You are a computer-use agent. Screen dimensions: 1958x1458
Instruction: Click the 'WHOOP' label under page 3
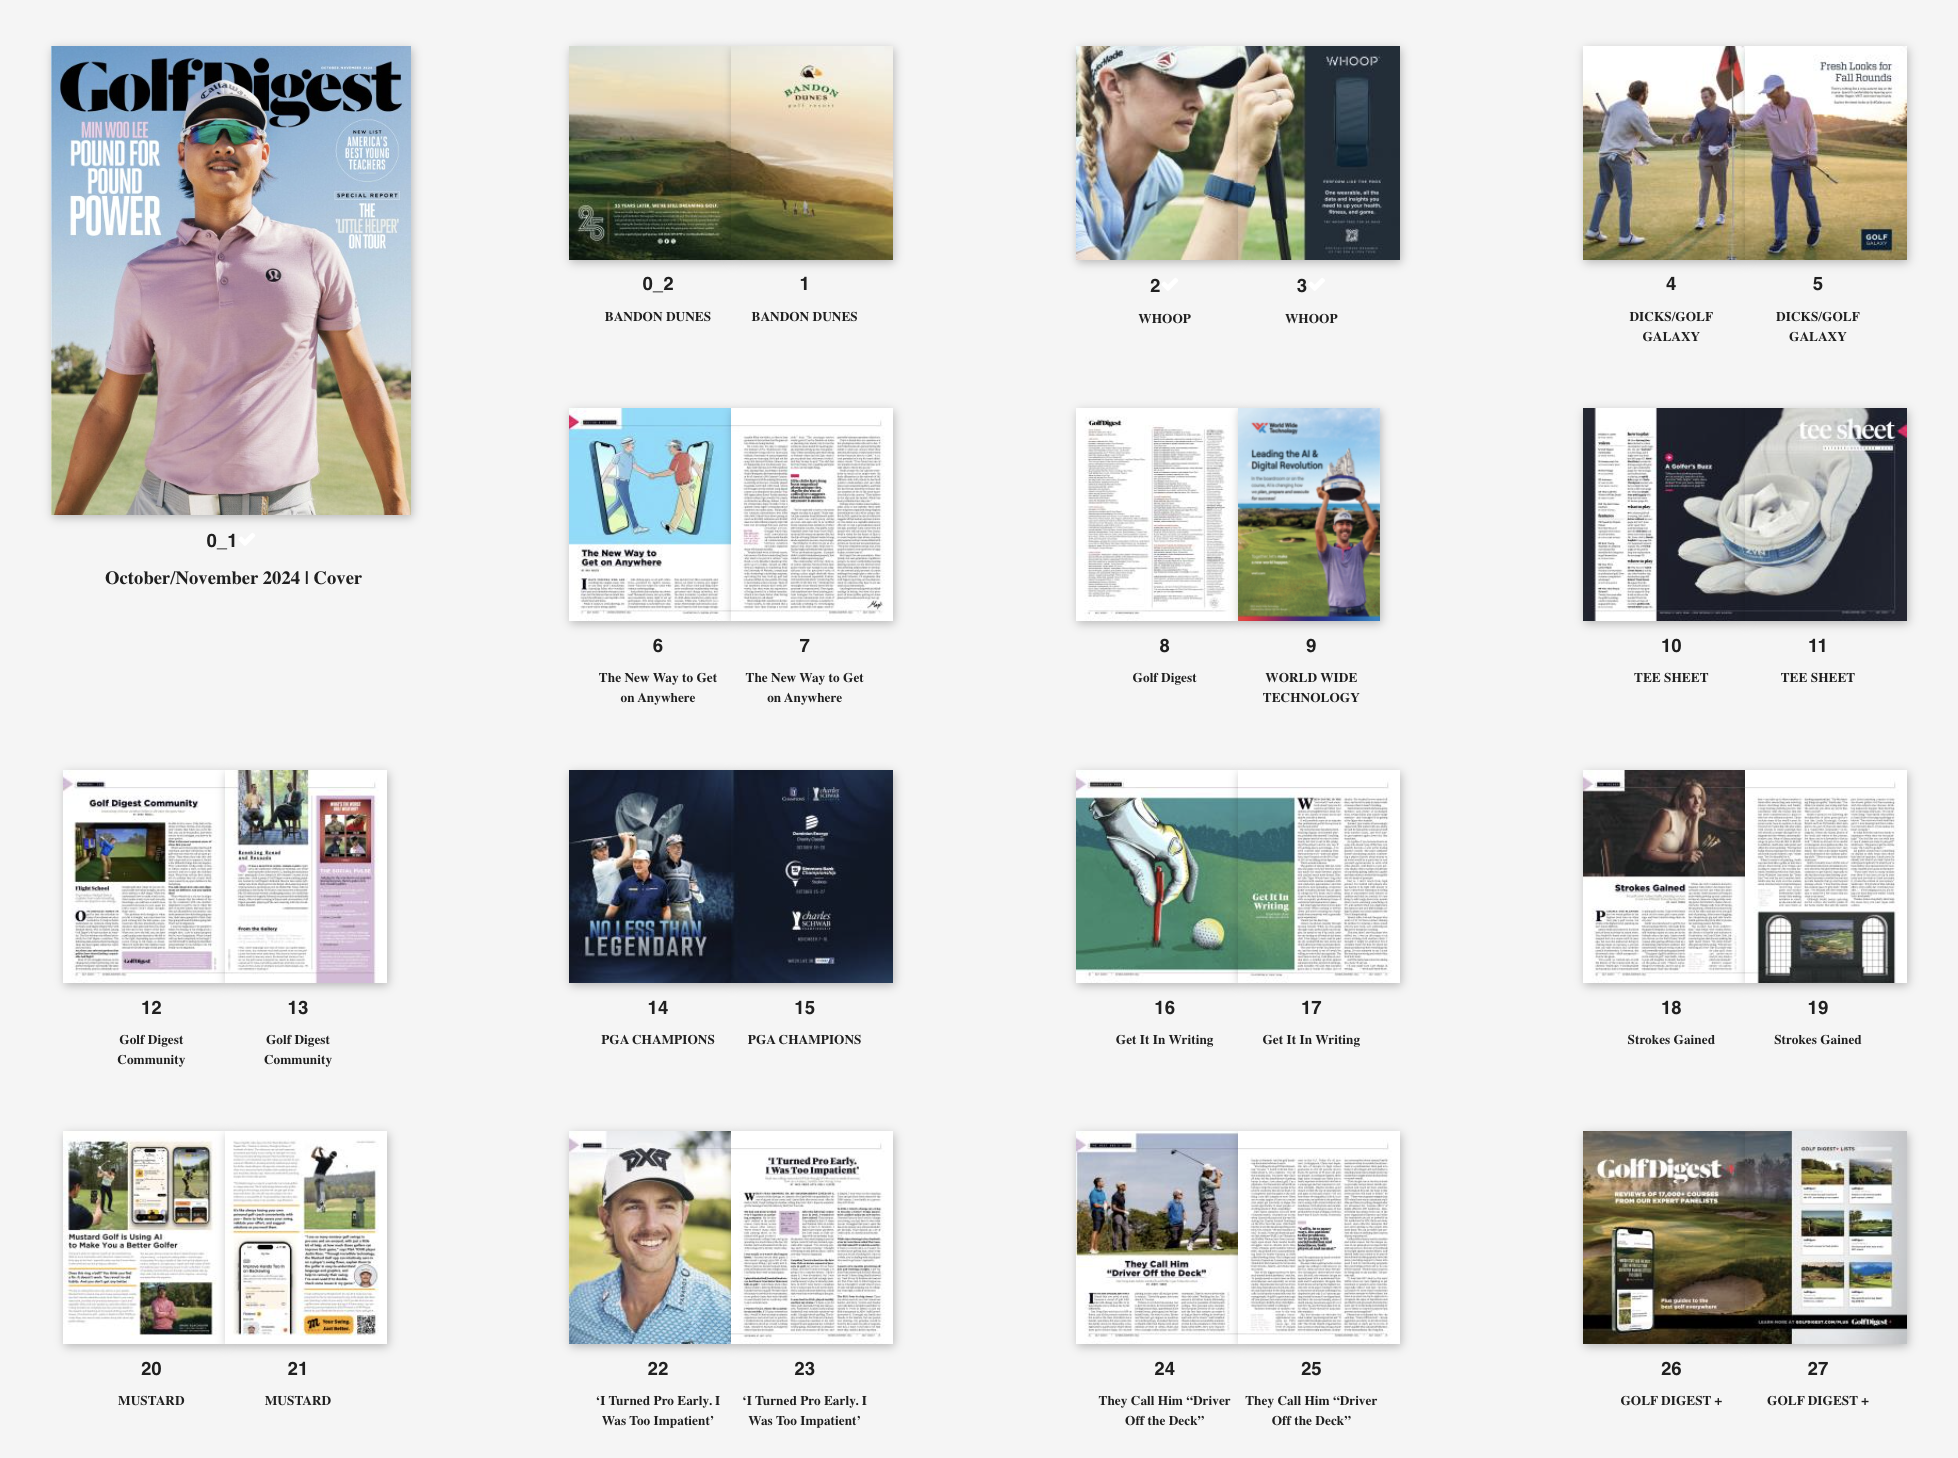click(1312, 318)
